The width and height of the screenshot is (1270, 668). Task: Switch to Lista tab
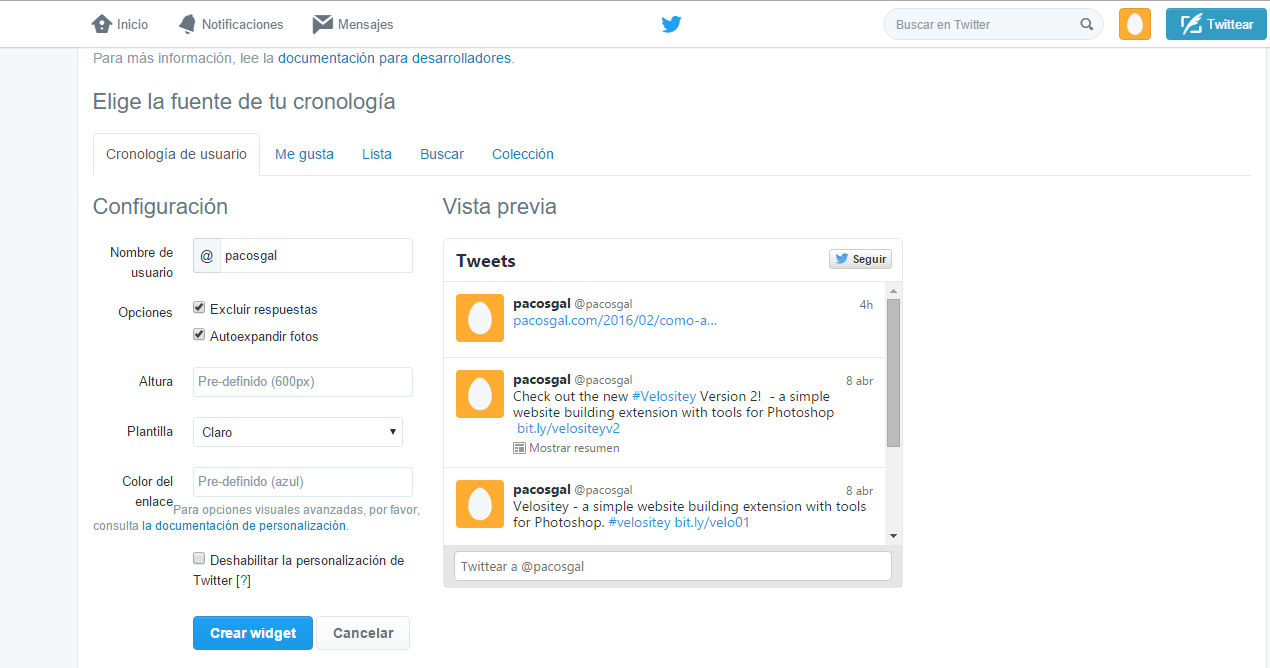[x=377, y=154]
